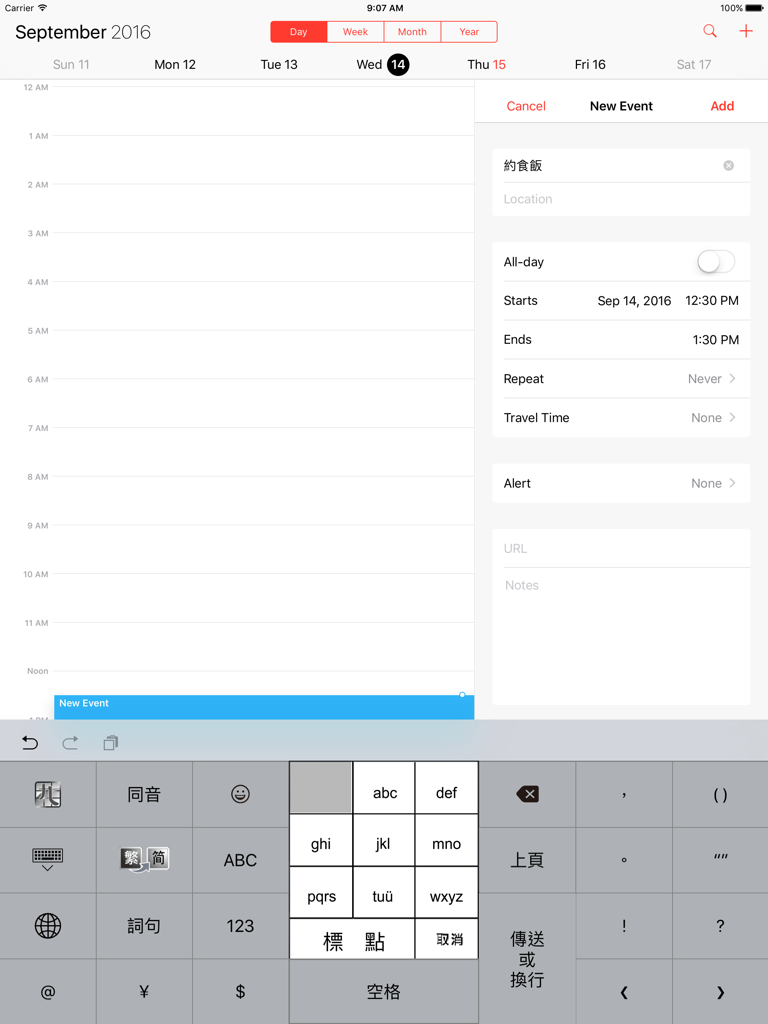Tap the ¥ symbol key
Viewport: 768px width, 1024px height.
click(144, 992)
